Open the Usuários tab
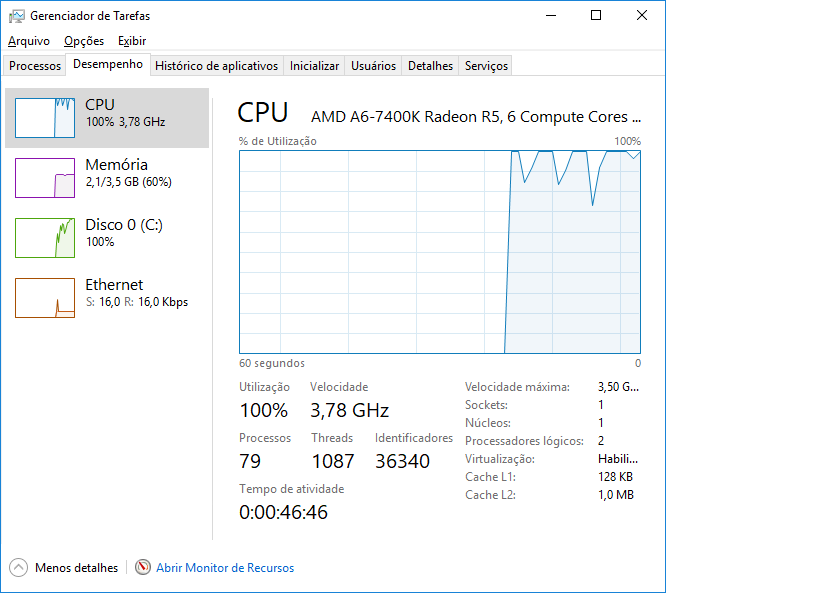Image resolution: width=819 pixels, height=593 pixels. [373, 66]
